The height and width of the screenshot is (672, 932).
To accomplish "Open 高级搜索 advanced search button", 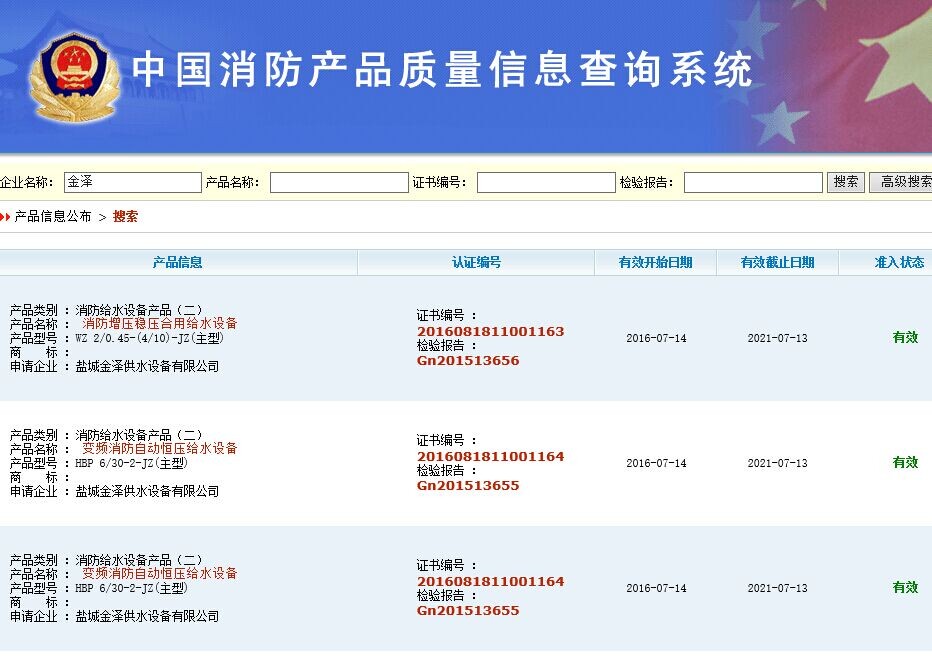I will tap(900, 182).
